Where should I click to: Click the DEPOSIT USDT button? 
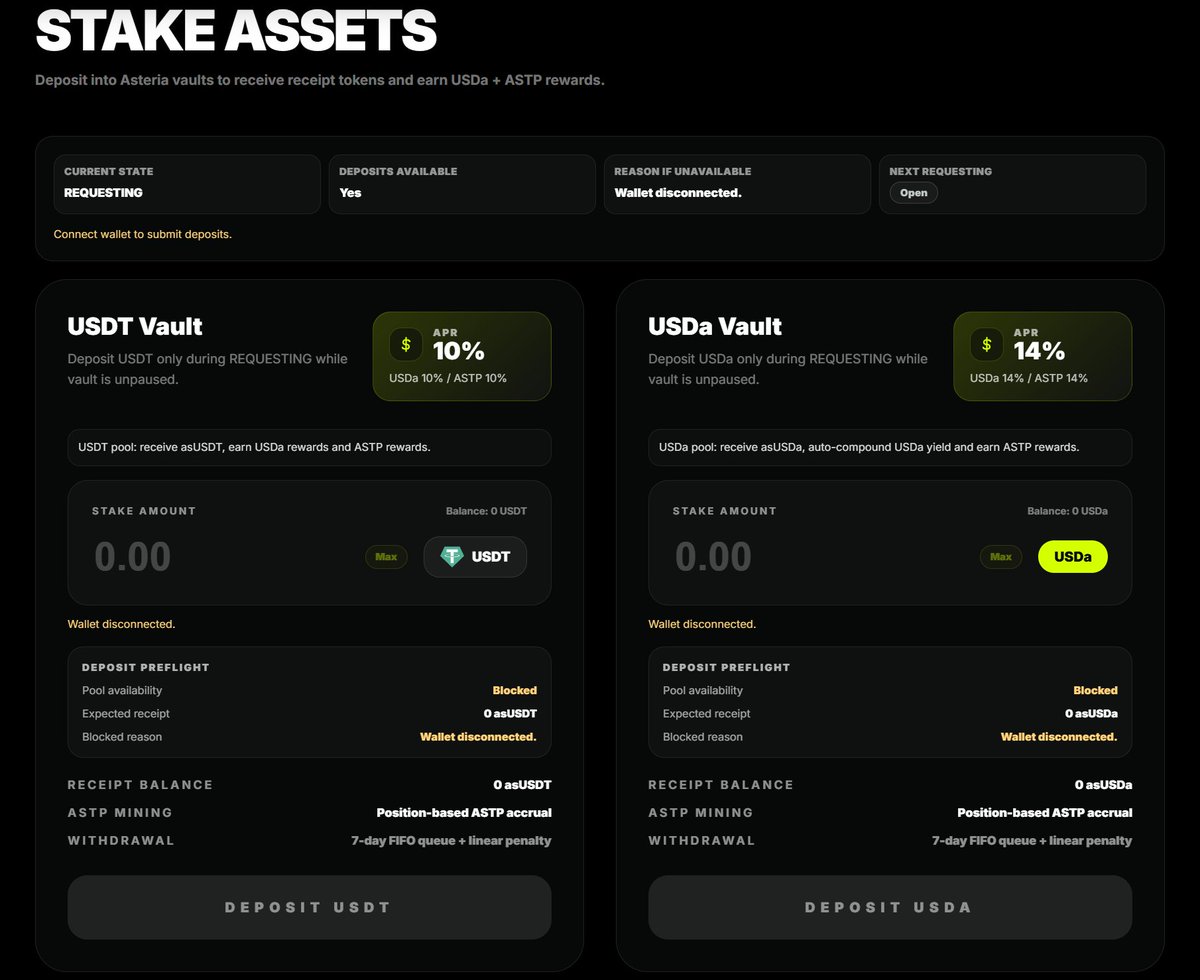[x=309, y=907]
